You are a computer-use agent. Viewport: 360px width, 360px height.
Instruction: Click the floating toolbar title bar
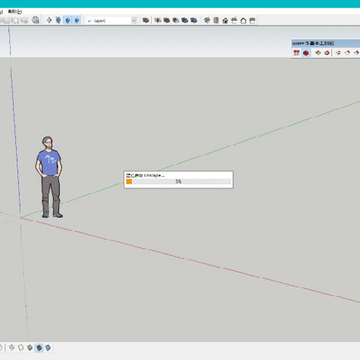(x=325, y=43)
